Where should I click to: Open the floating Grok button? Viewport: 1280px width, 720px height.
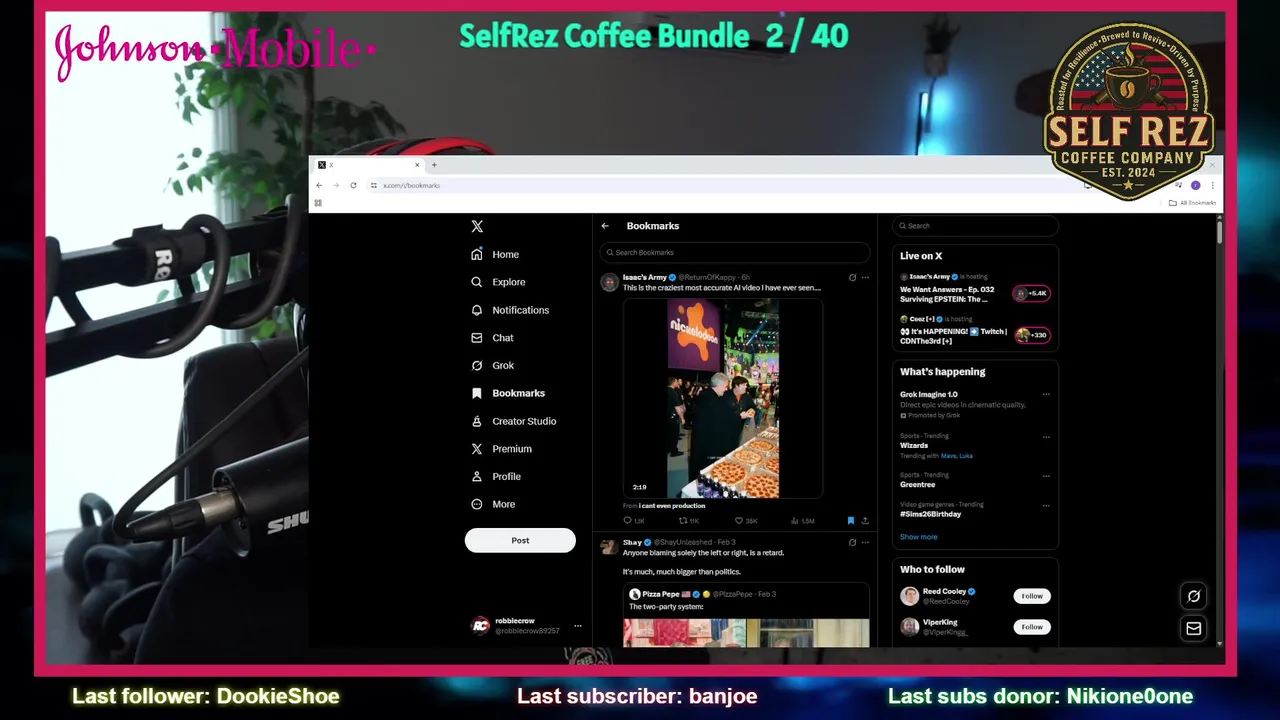point(1193,596)
